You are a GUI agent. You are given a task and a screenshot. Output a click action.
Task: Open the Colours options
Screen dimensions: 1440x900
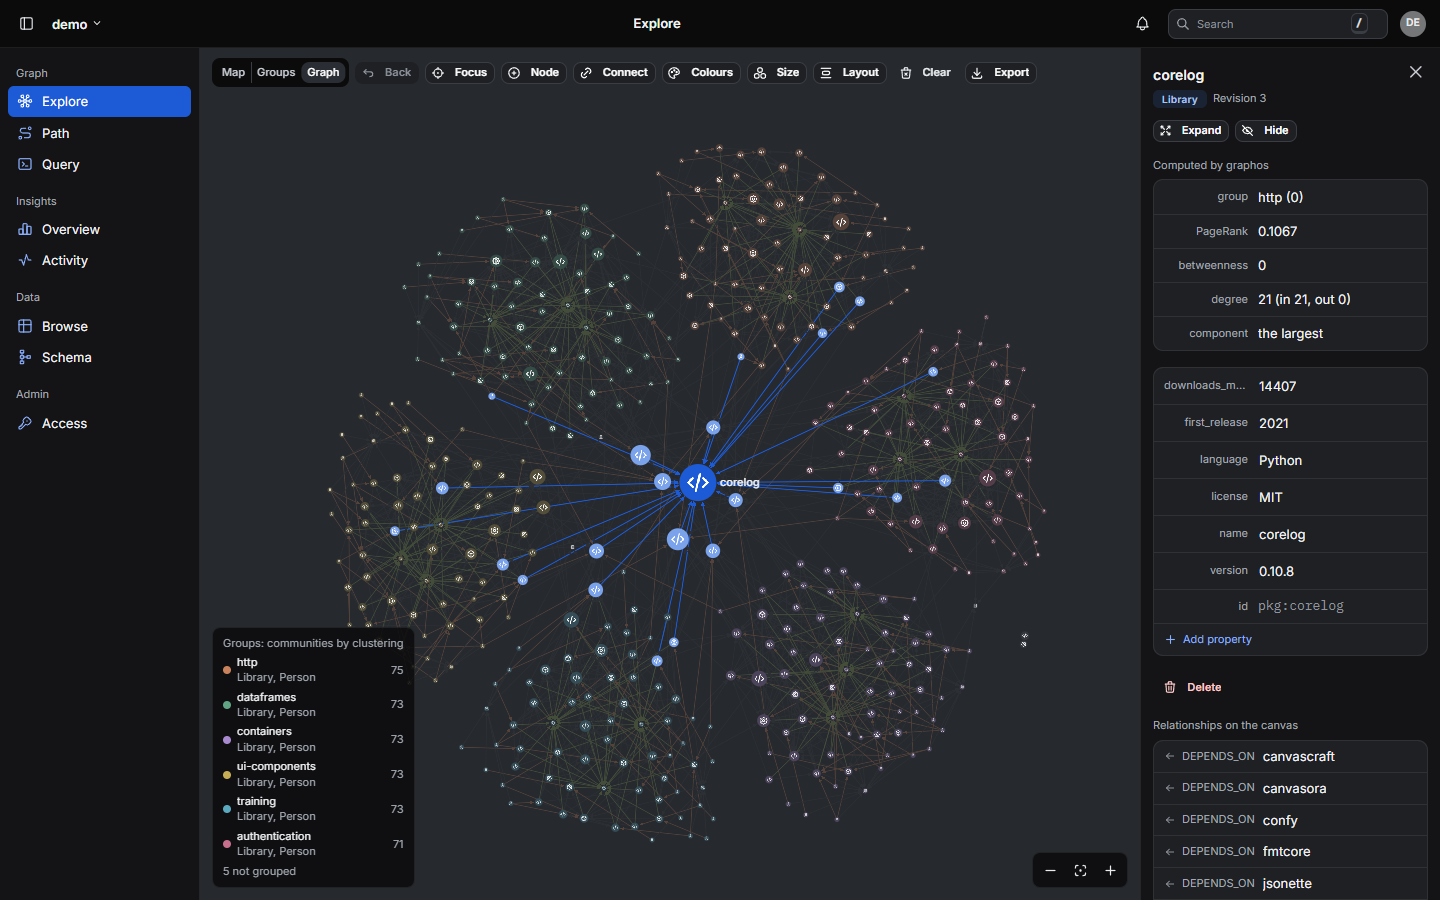(701, 73)
